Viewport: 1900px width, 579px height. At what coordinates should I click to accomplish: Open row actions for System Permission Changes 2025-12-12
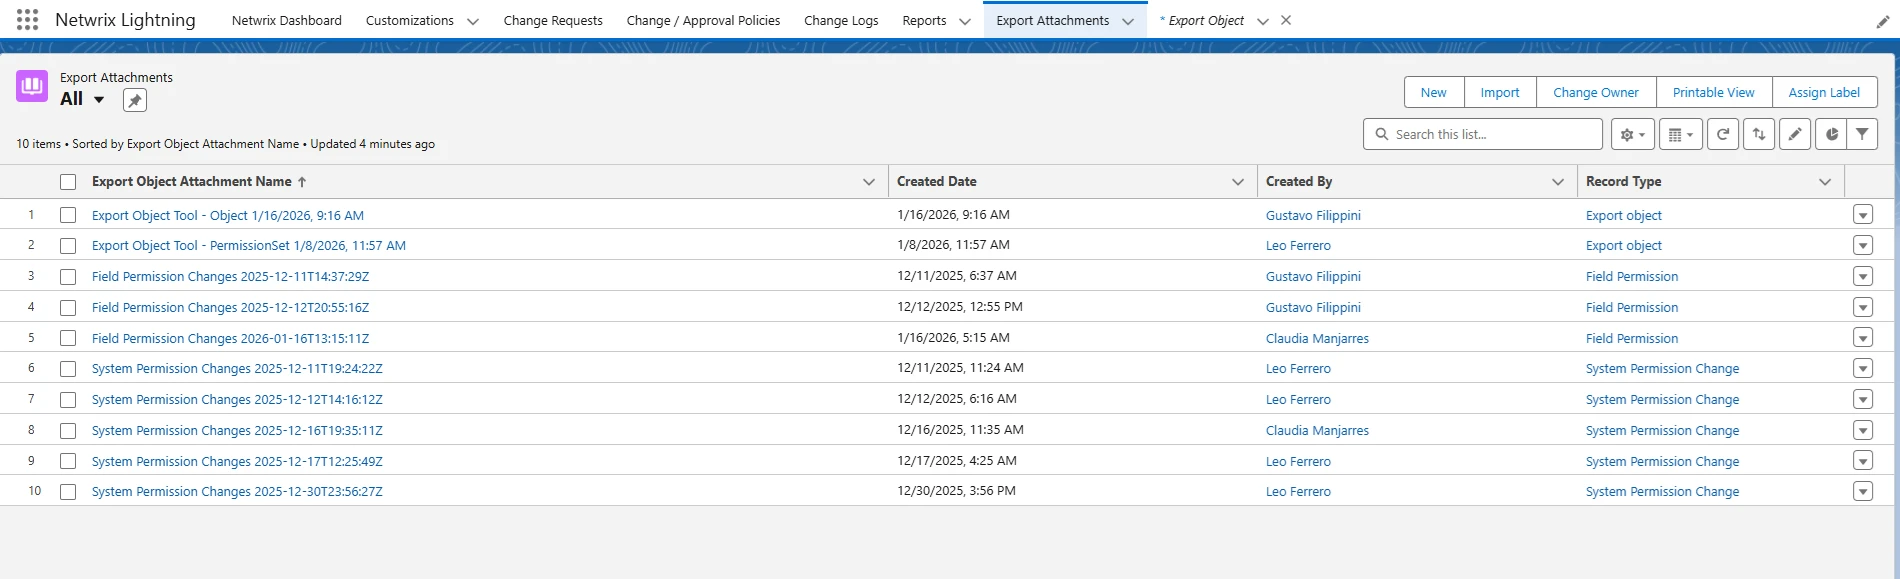pos(1862,399)
